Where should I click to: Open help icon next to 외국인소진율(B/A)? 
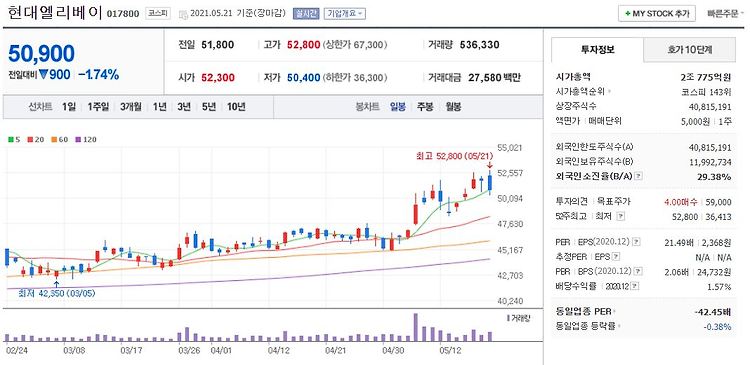(638, 177)
